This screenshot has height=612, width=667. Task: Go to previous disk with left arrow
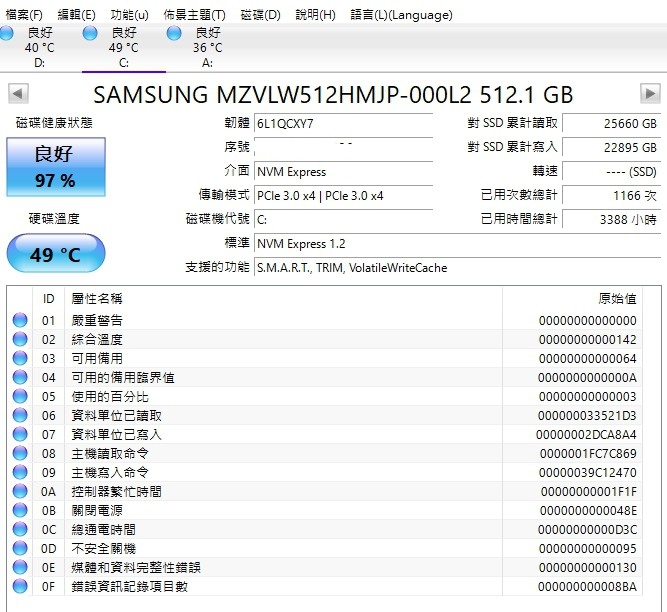click(18, 94)
